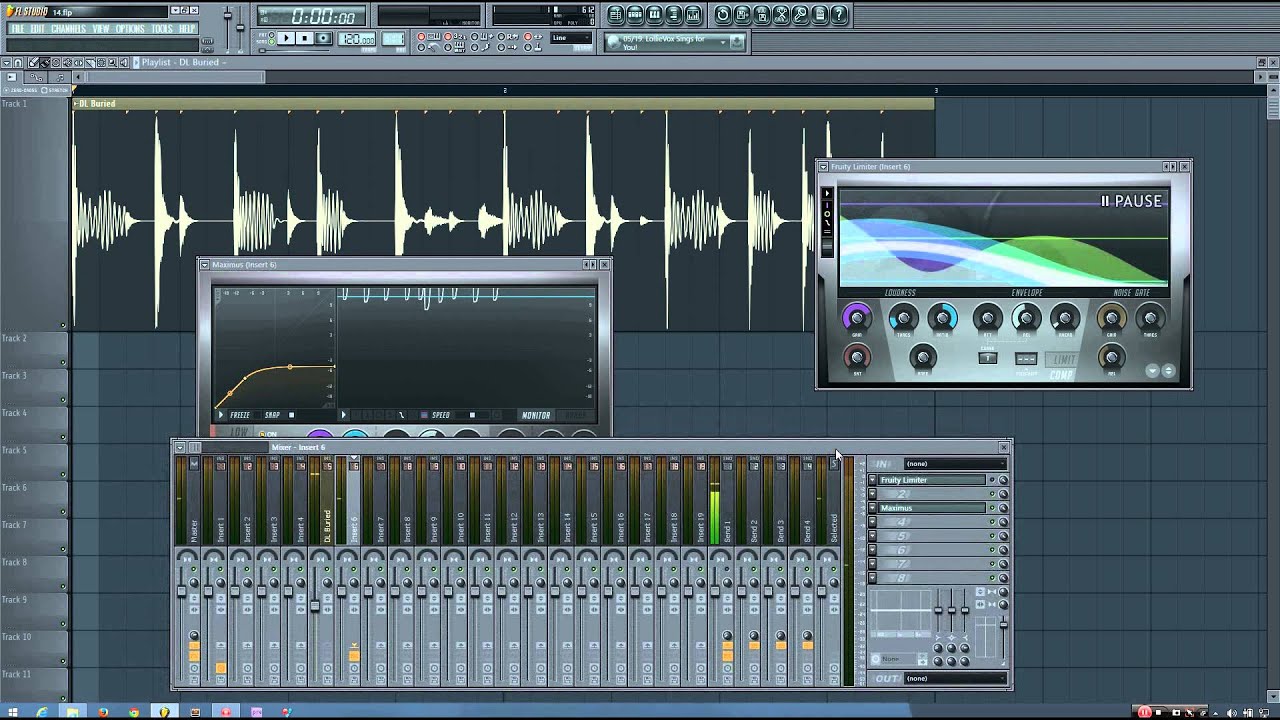Click the transport Stop button

click(x=304, y=39)
